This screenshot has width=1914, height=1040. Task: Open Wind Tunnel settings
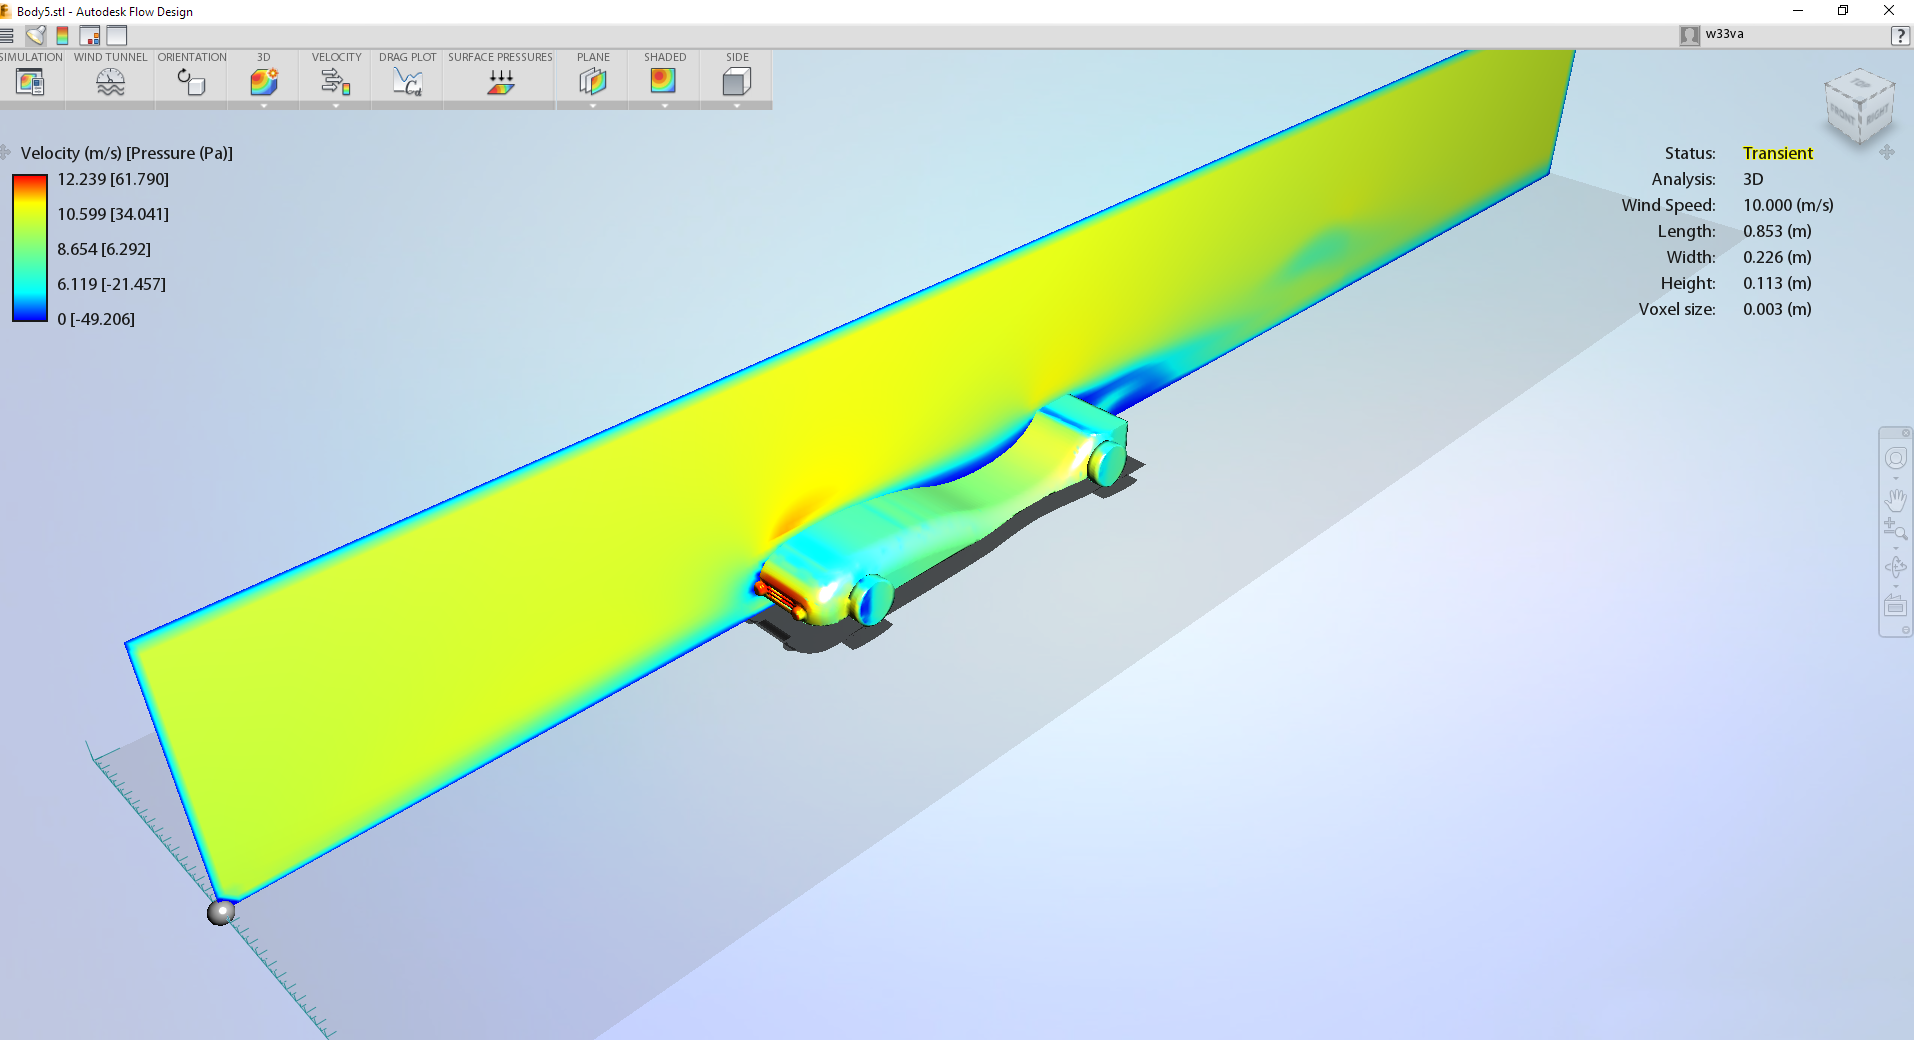coord(110,82)
